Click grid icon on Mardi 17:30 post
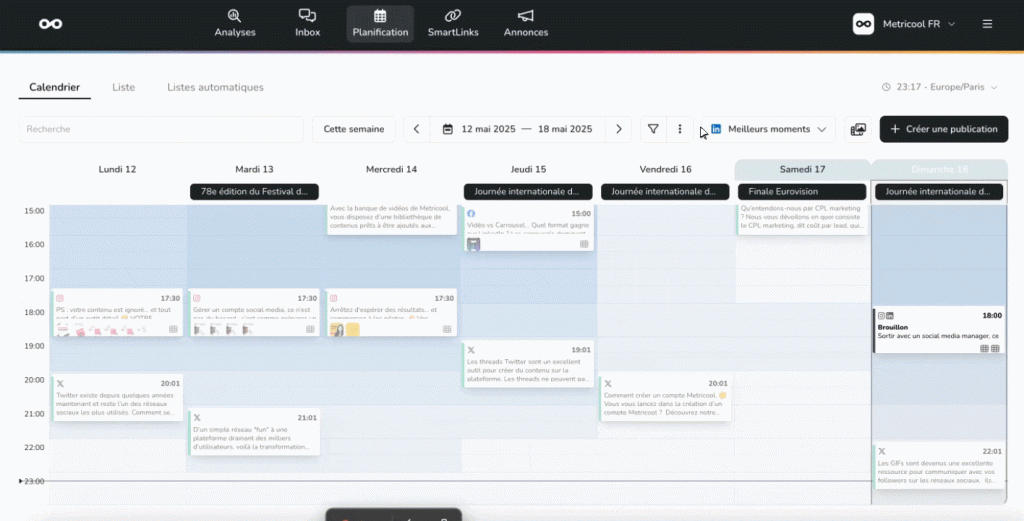Viewport: 1024px width, 521px height. [310, 330]
